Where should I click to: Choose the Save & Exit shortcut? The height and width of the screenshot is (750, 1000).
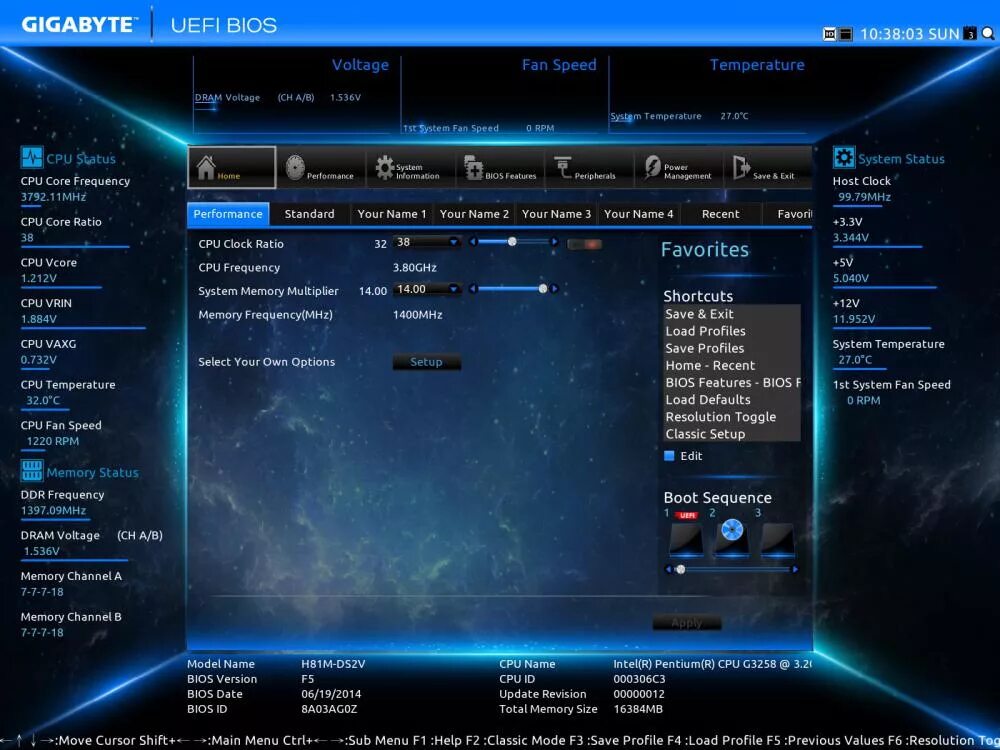(732, 314)
